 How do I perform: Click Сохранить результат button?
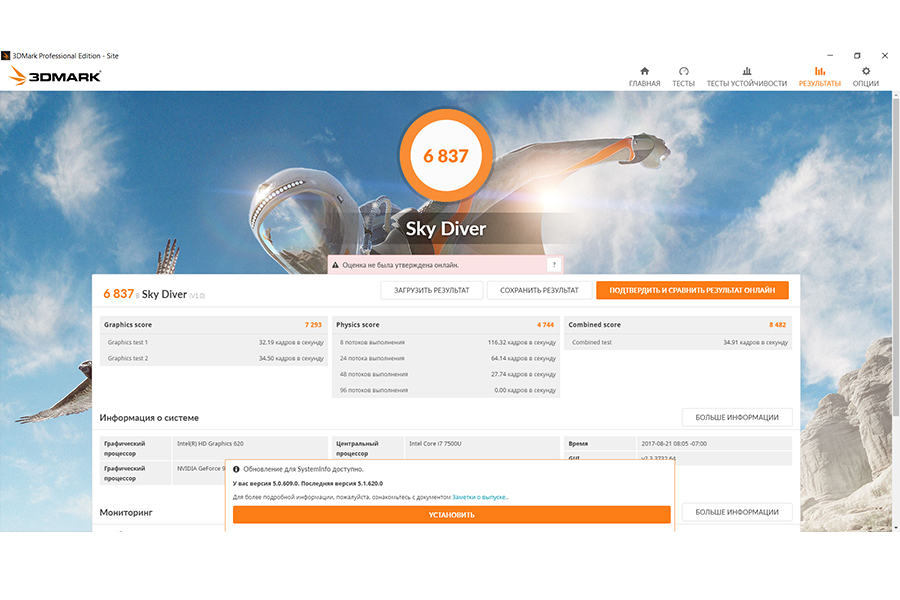[x=539, y=290]
